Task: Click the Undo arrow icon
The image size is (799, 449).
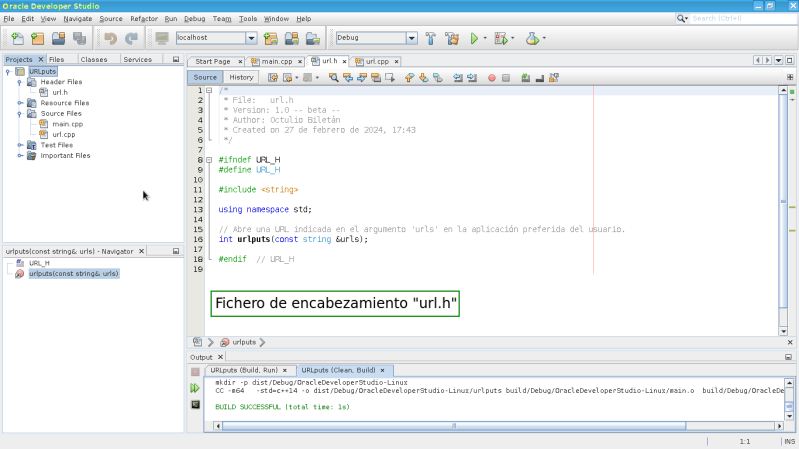Action: 109,38
